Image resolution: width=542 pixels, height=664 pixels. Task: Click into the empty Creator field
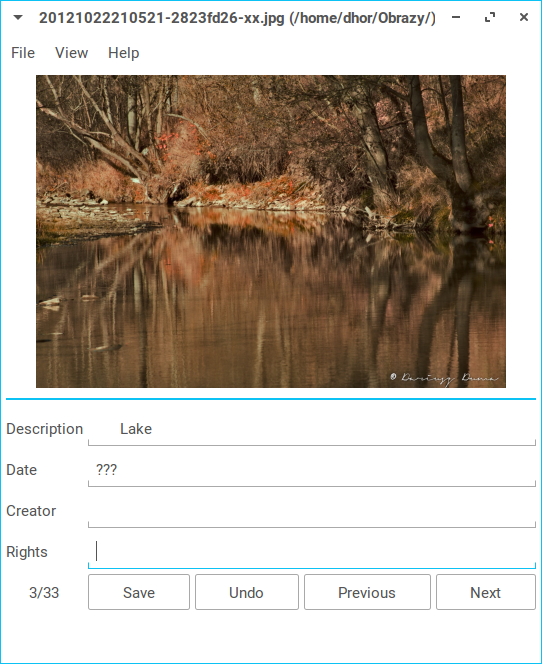pyautogui.click(x=312, y=511)
